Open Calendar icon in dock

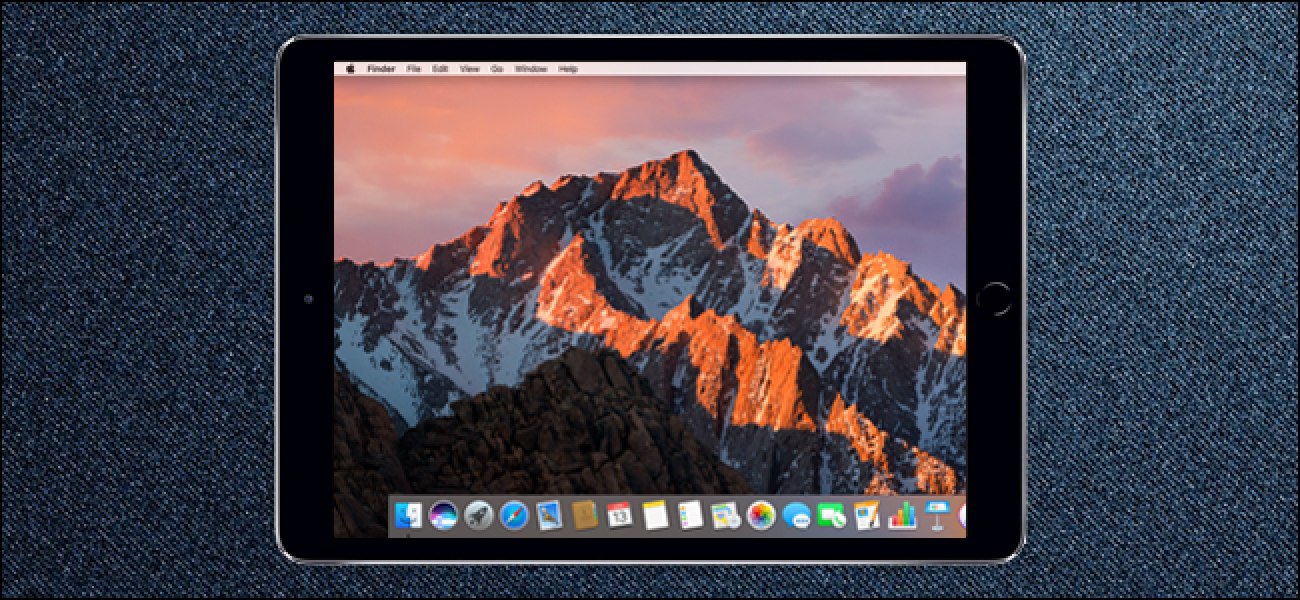point(620,516)
